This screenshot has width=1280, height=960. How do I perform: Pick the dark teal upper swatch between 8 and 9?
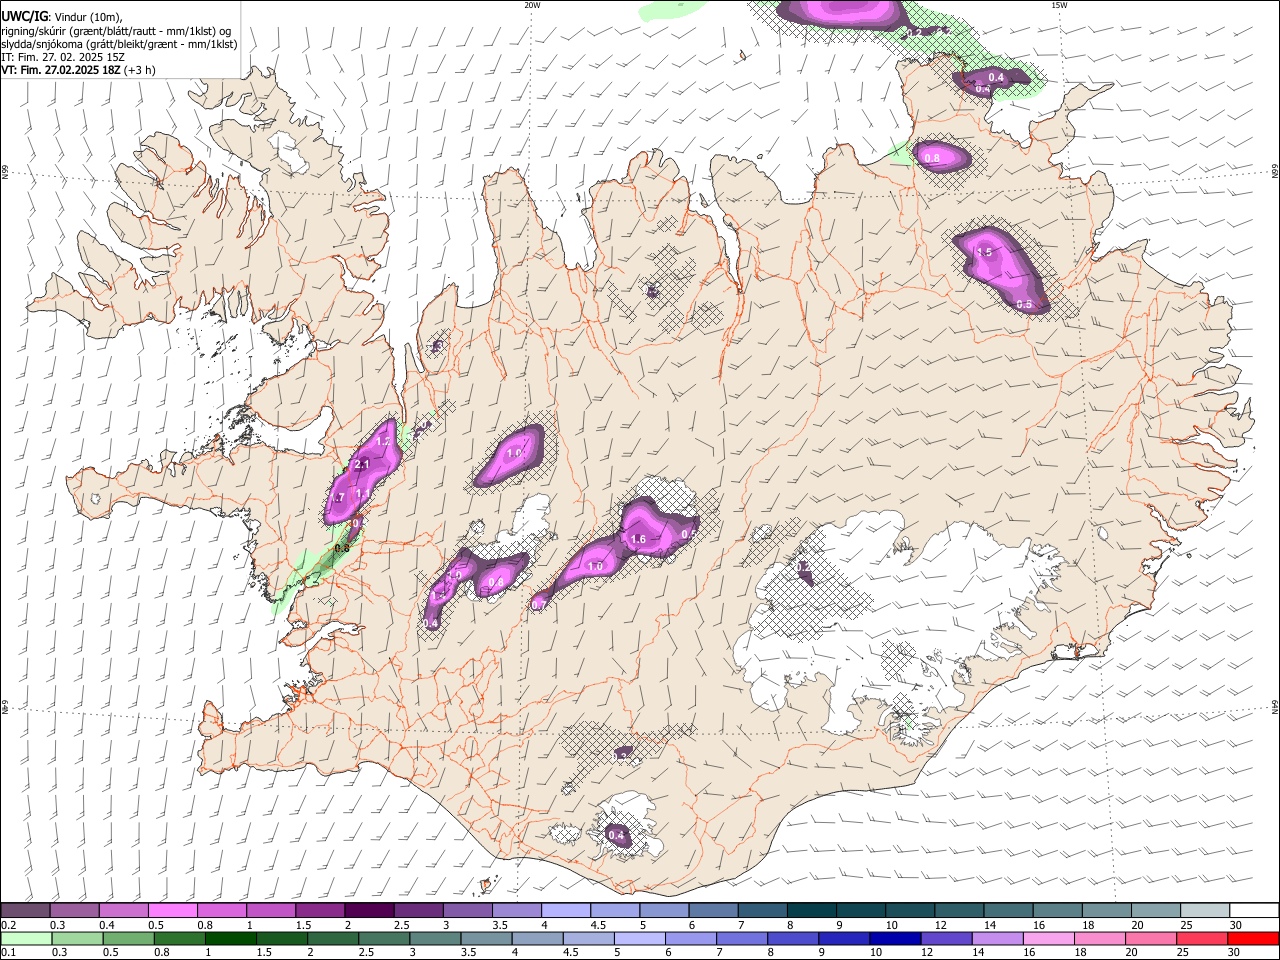(x=811, y=910)
